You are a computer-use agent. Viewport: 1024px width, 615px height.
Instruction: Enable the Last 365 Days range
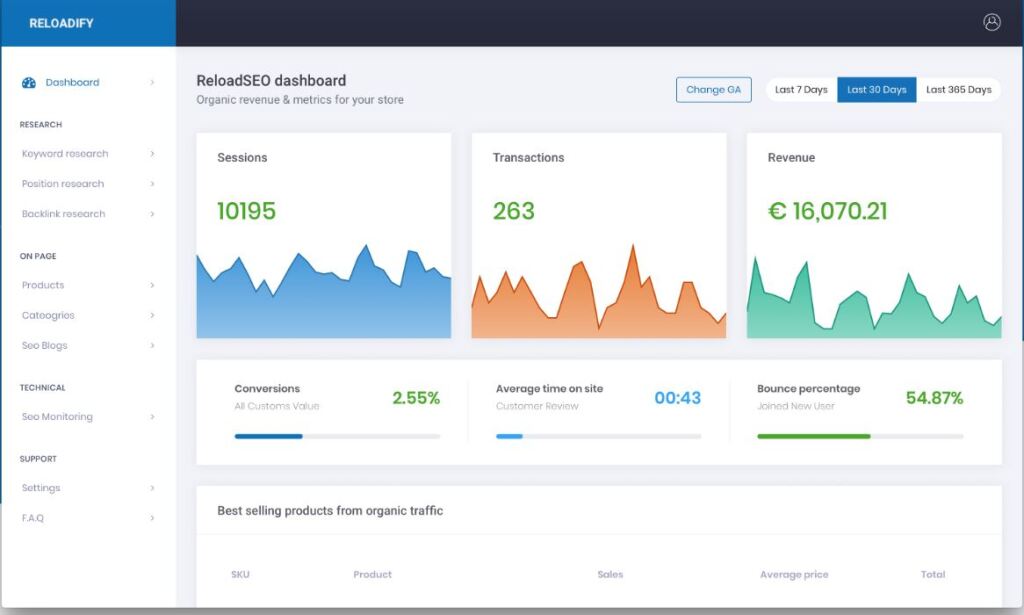(960, 89)
